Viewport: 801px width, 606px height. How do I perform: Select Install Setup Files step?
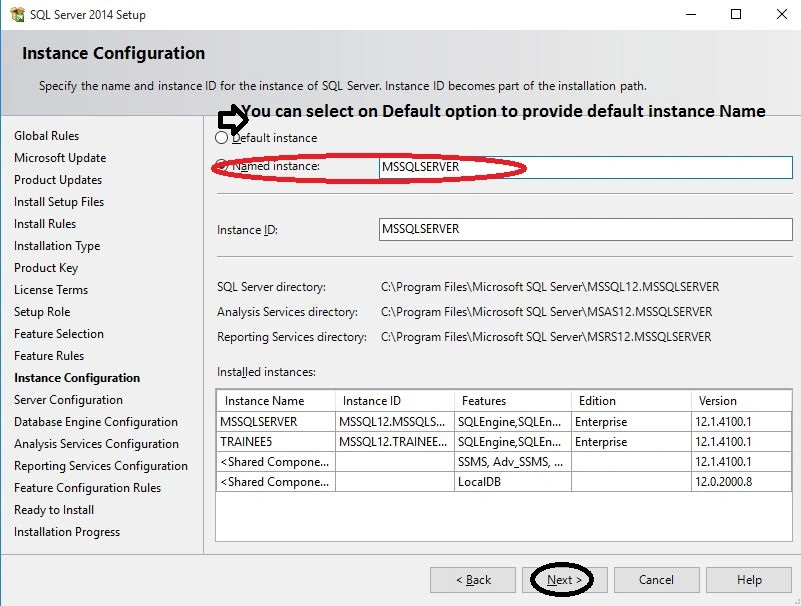(59, 202)
